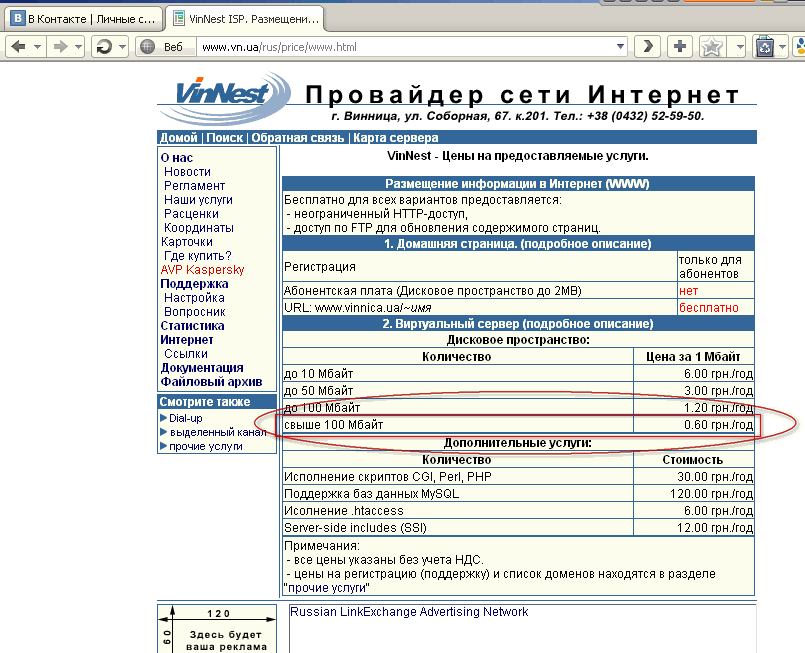The image size is (805, 653).
Task: Click 'Исолнение .htaccess' row text
Action: click(x=343, y=511)
